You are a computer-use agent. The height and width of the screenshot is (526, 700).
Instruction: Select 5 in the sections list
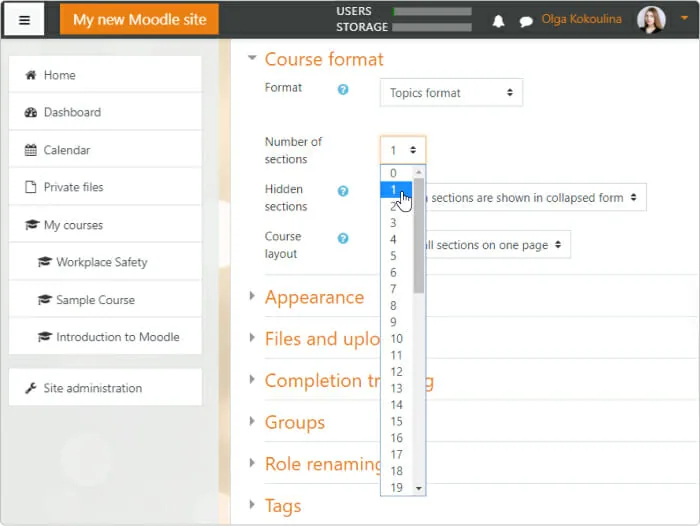396,256
